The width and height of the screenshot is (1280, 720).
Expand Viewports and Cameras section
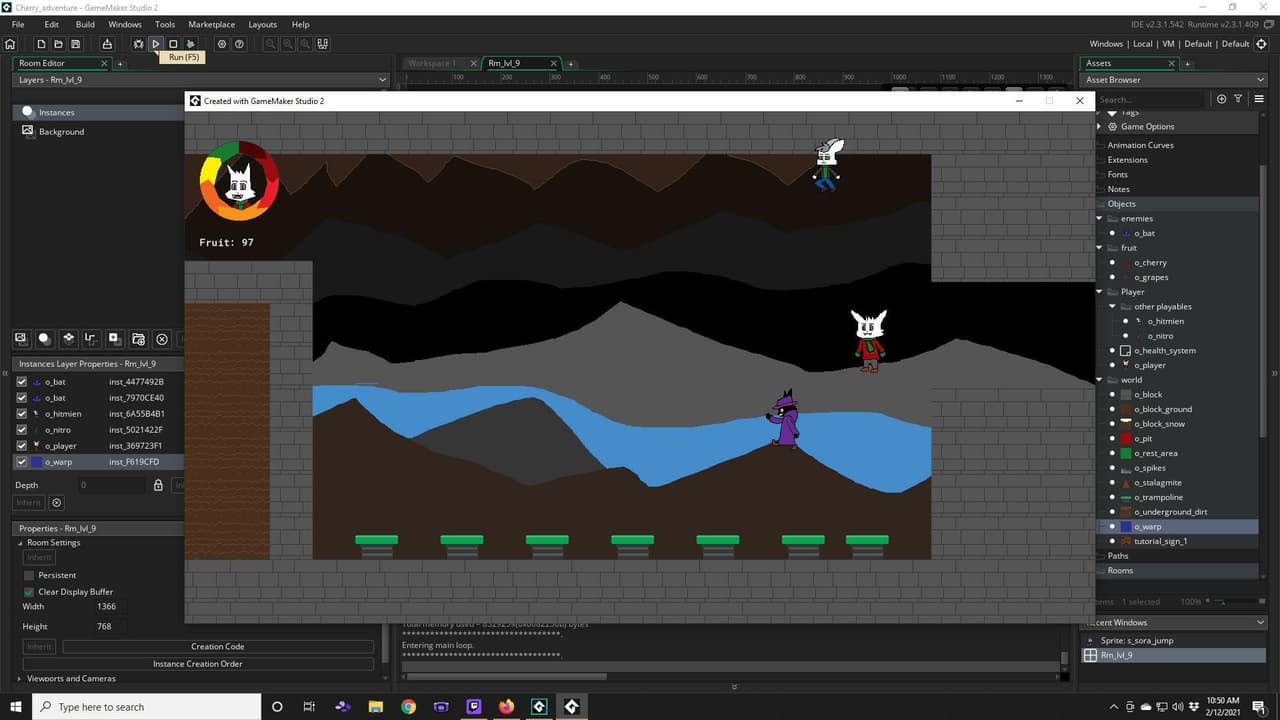(21, 678)
